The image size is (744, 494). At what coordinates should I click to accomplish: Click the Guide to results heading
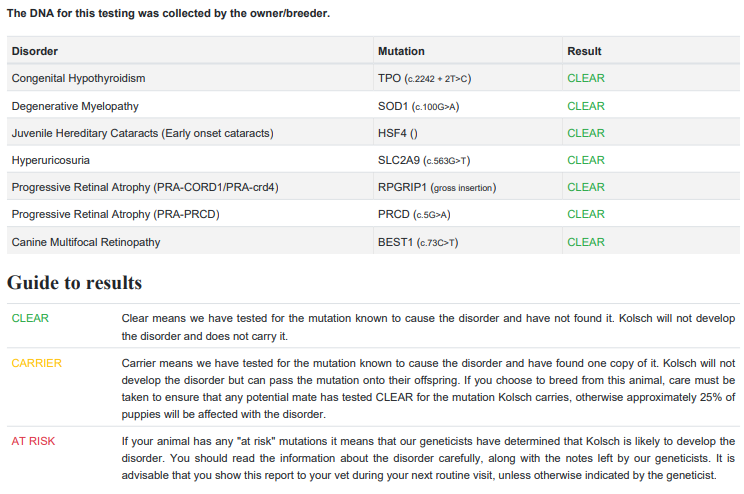74,283
